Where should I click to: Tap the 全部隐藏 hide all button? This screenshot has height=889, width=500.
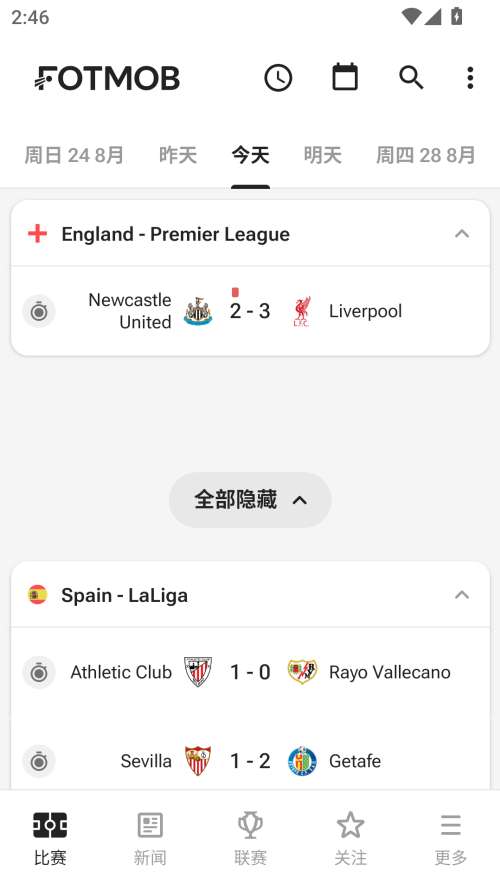250,499
